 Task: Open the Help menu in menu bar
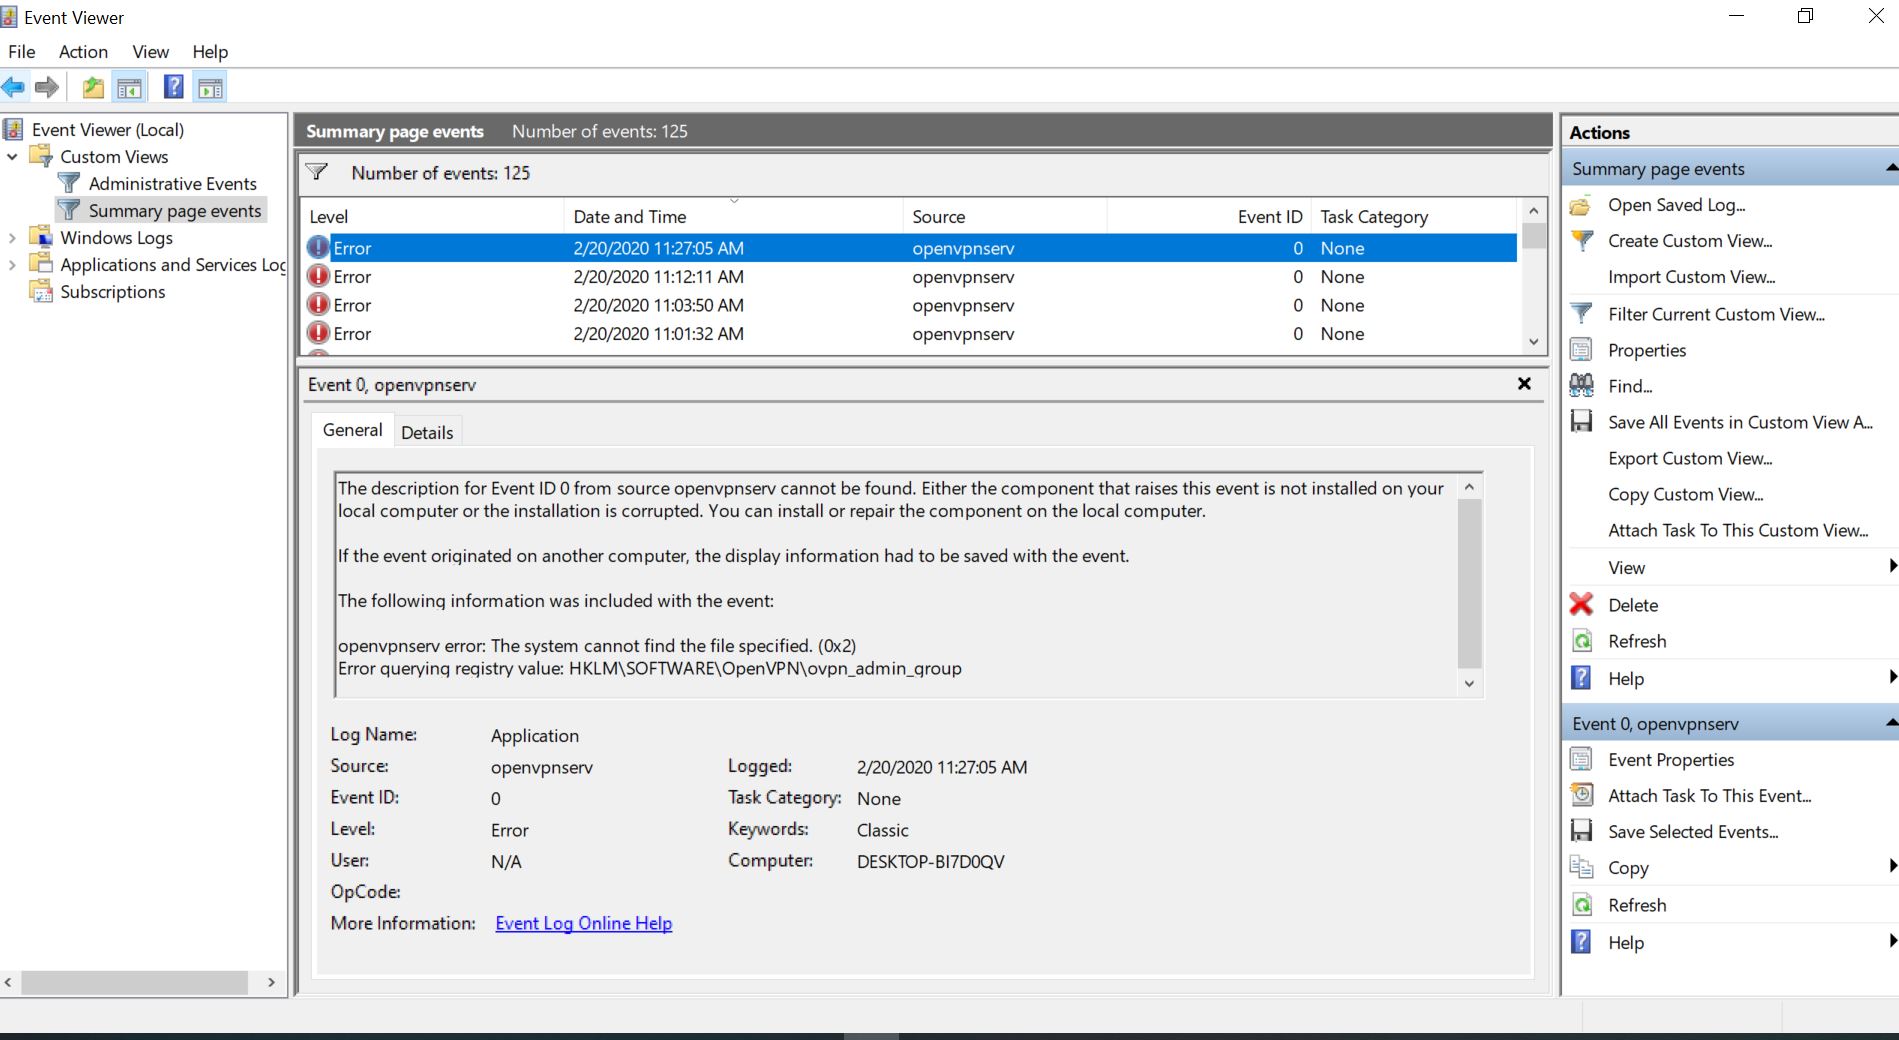[210, 52]
